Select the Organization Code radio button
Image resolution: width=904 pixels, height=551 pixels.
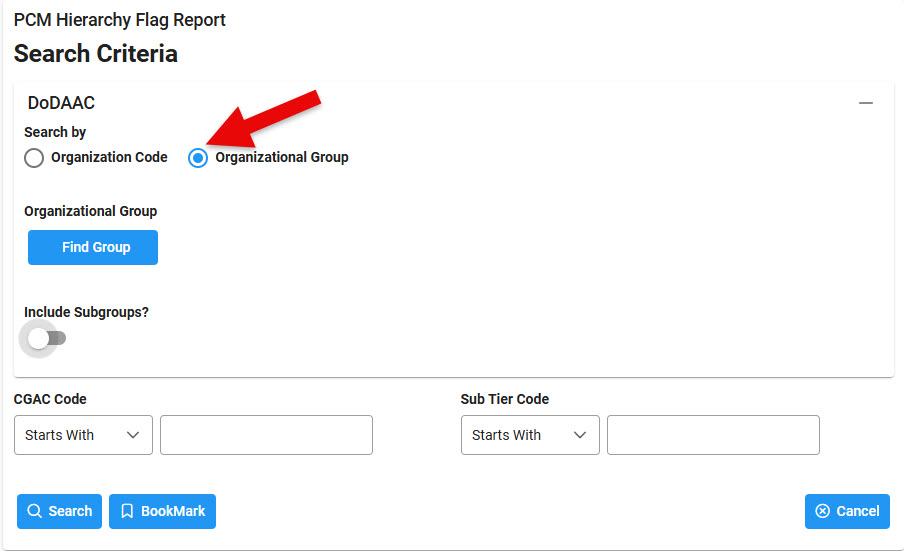[34, 158]
